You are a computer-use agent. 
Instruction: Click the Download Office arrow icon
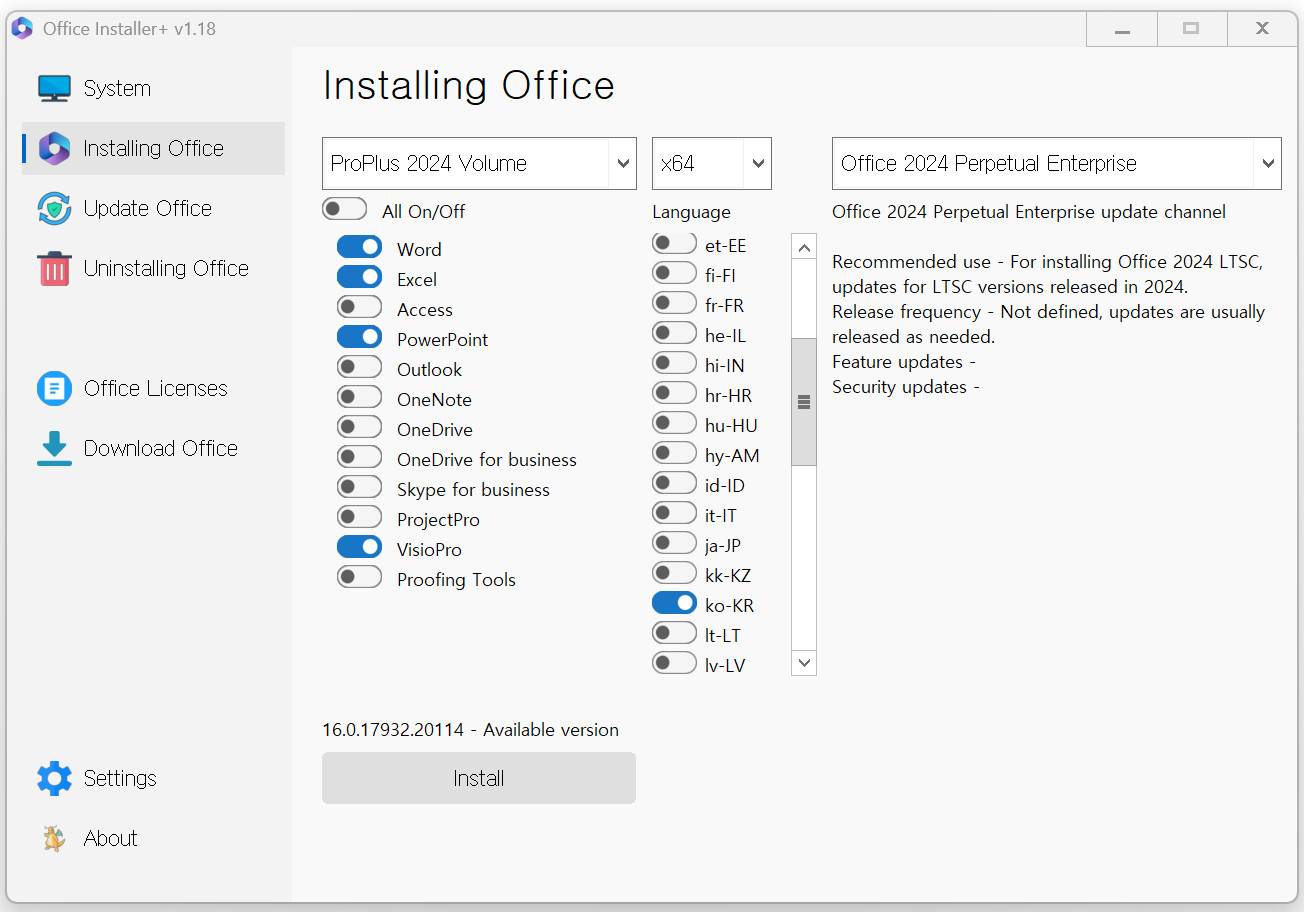(54, 448)
